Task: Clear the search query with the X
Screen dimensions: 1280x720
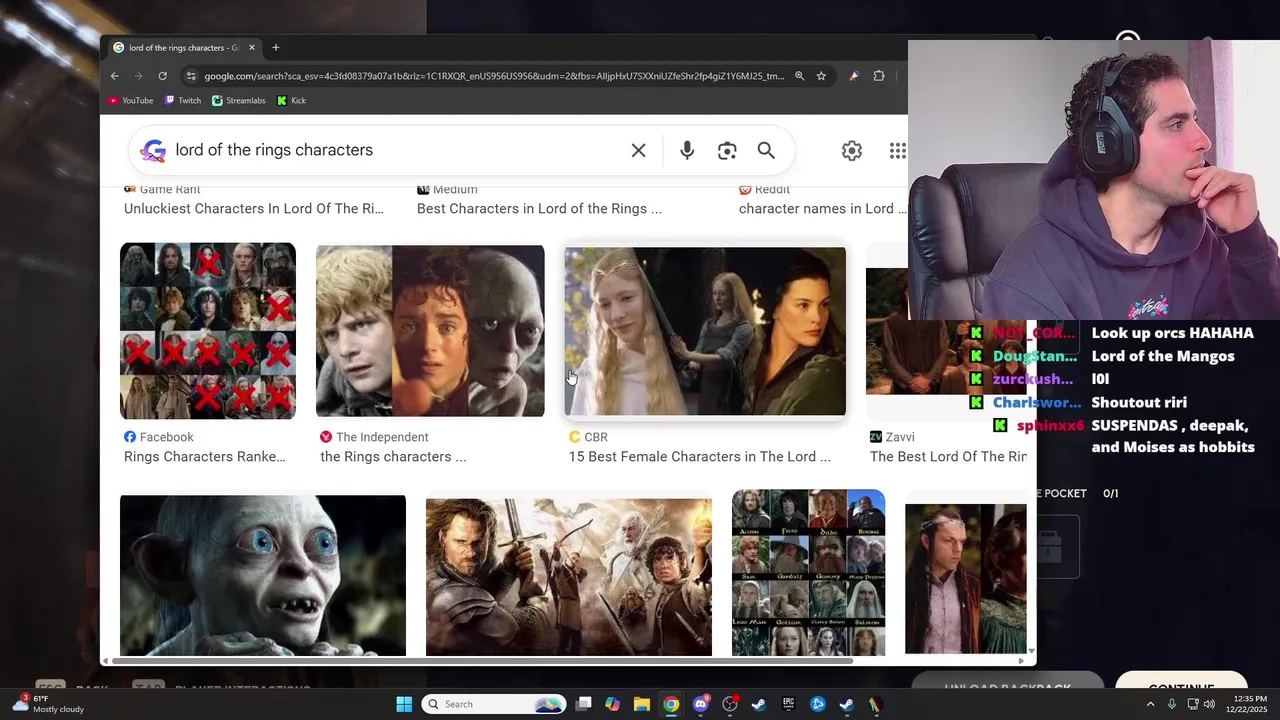Action: click(x=638, y=150)
